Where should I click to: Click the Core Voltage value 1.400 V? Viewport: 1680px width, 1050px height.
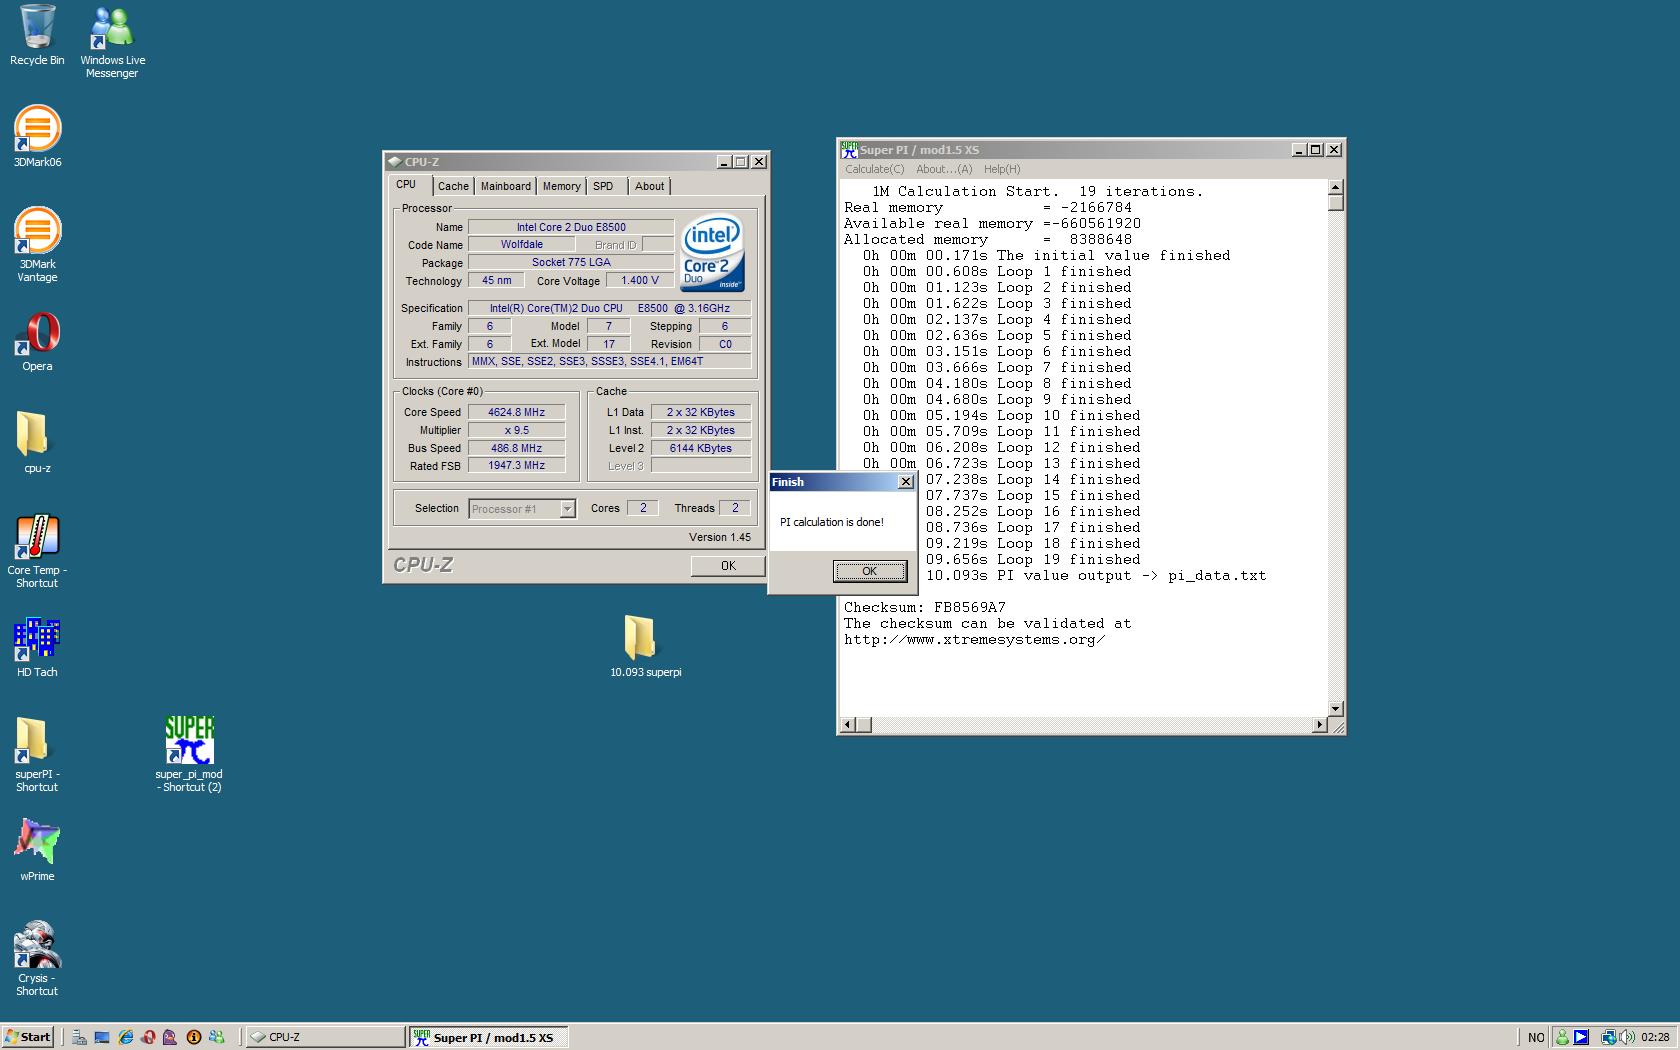tap(640, 281)
